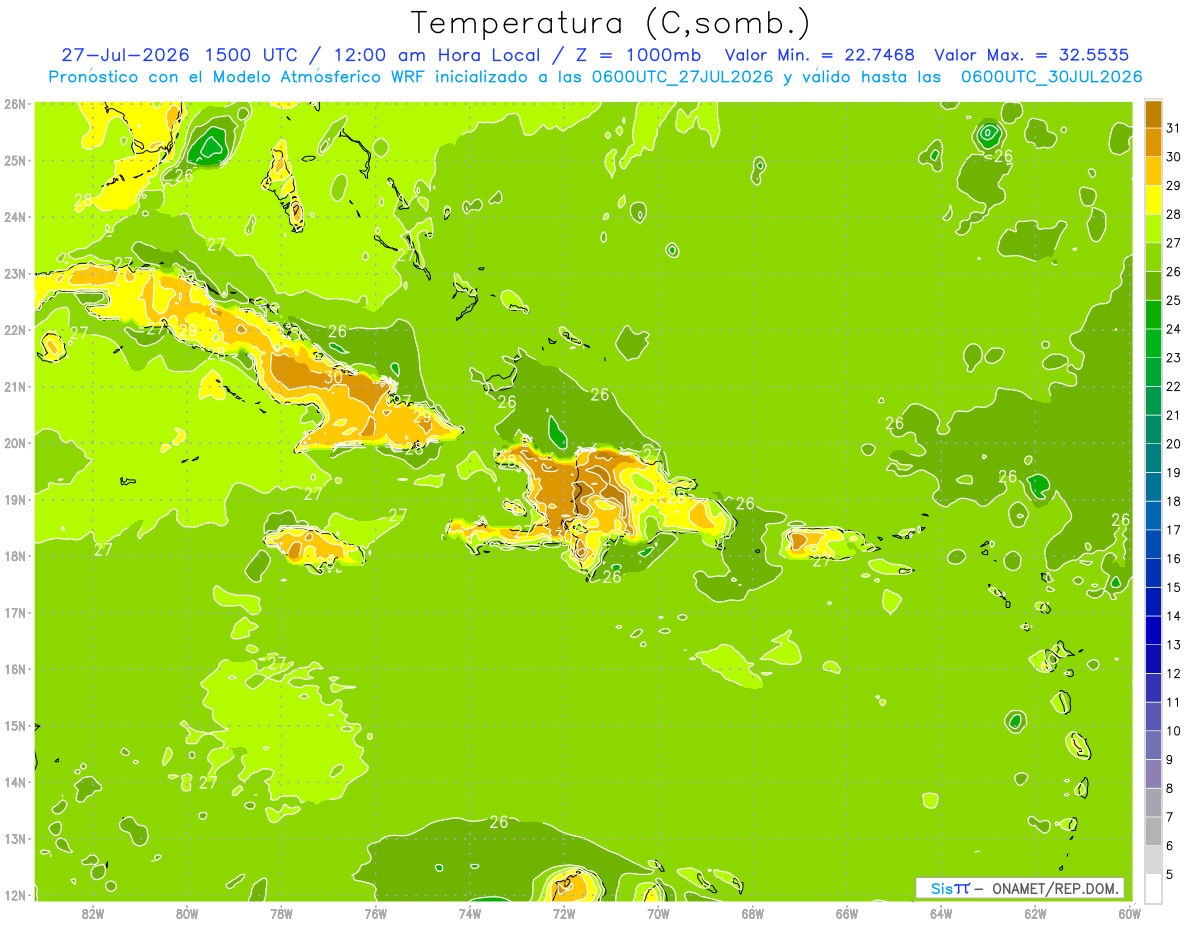Screen dimensions: 1200x927
Task: Click the "22N" latitude axis label
Action: tap(15, 330)
